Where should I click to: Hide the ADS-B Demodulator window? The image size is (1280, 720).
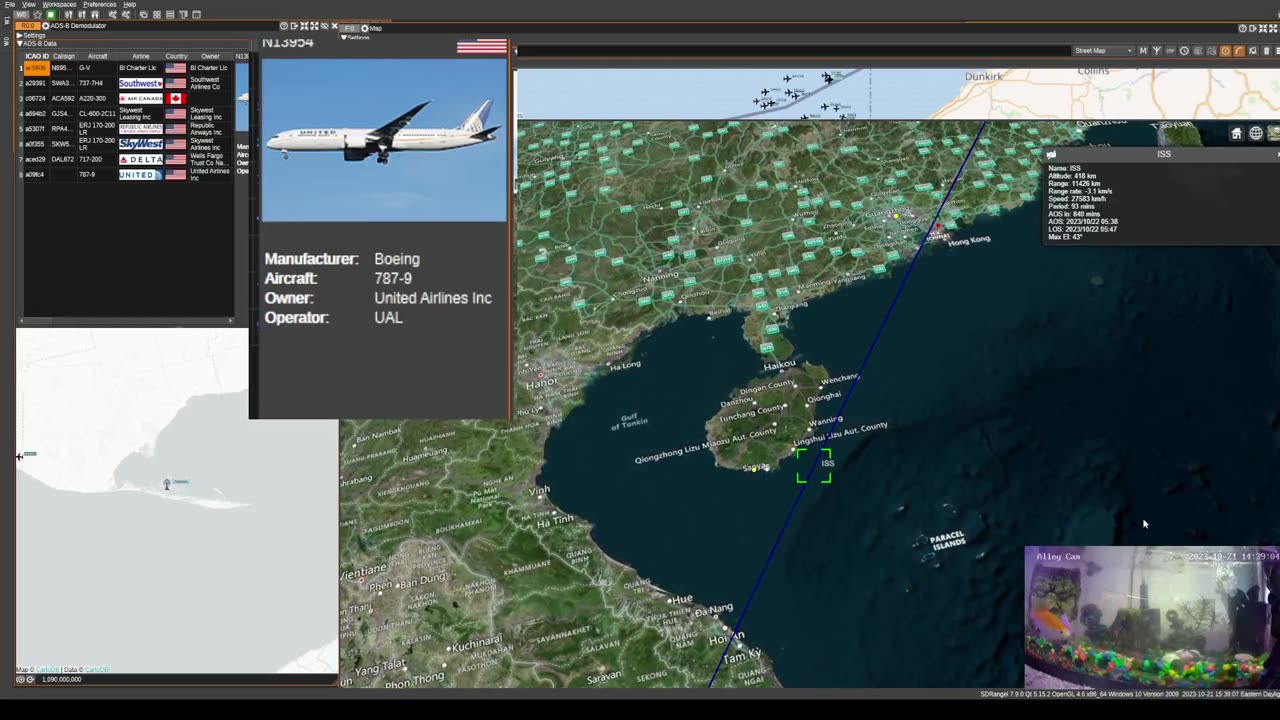(324, 26)
